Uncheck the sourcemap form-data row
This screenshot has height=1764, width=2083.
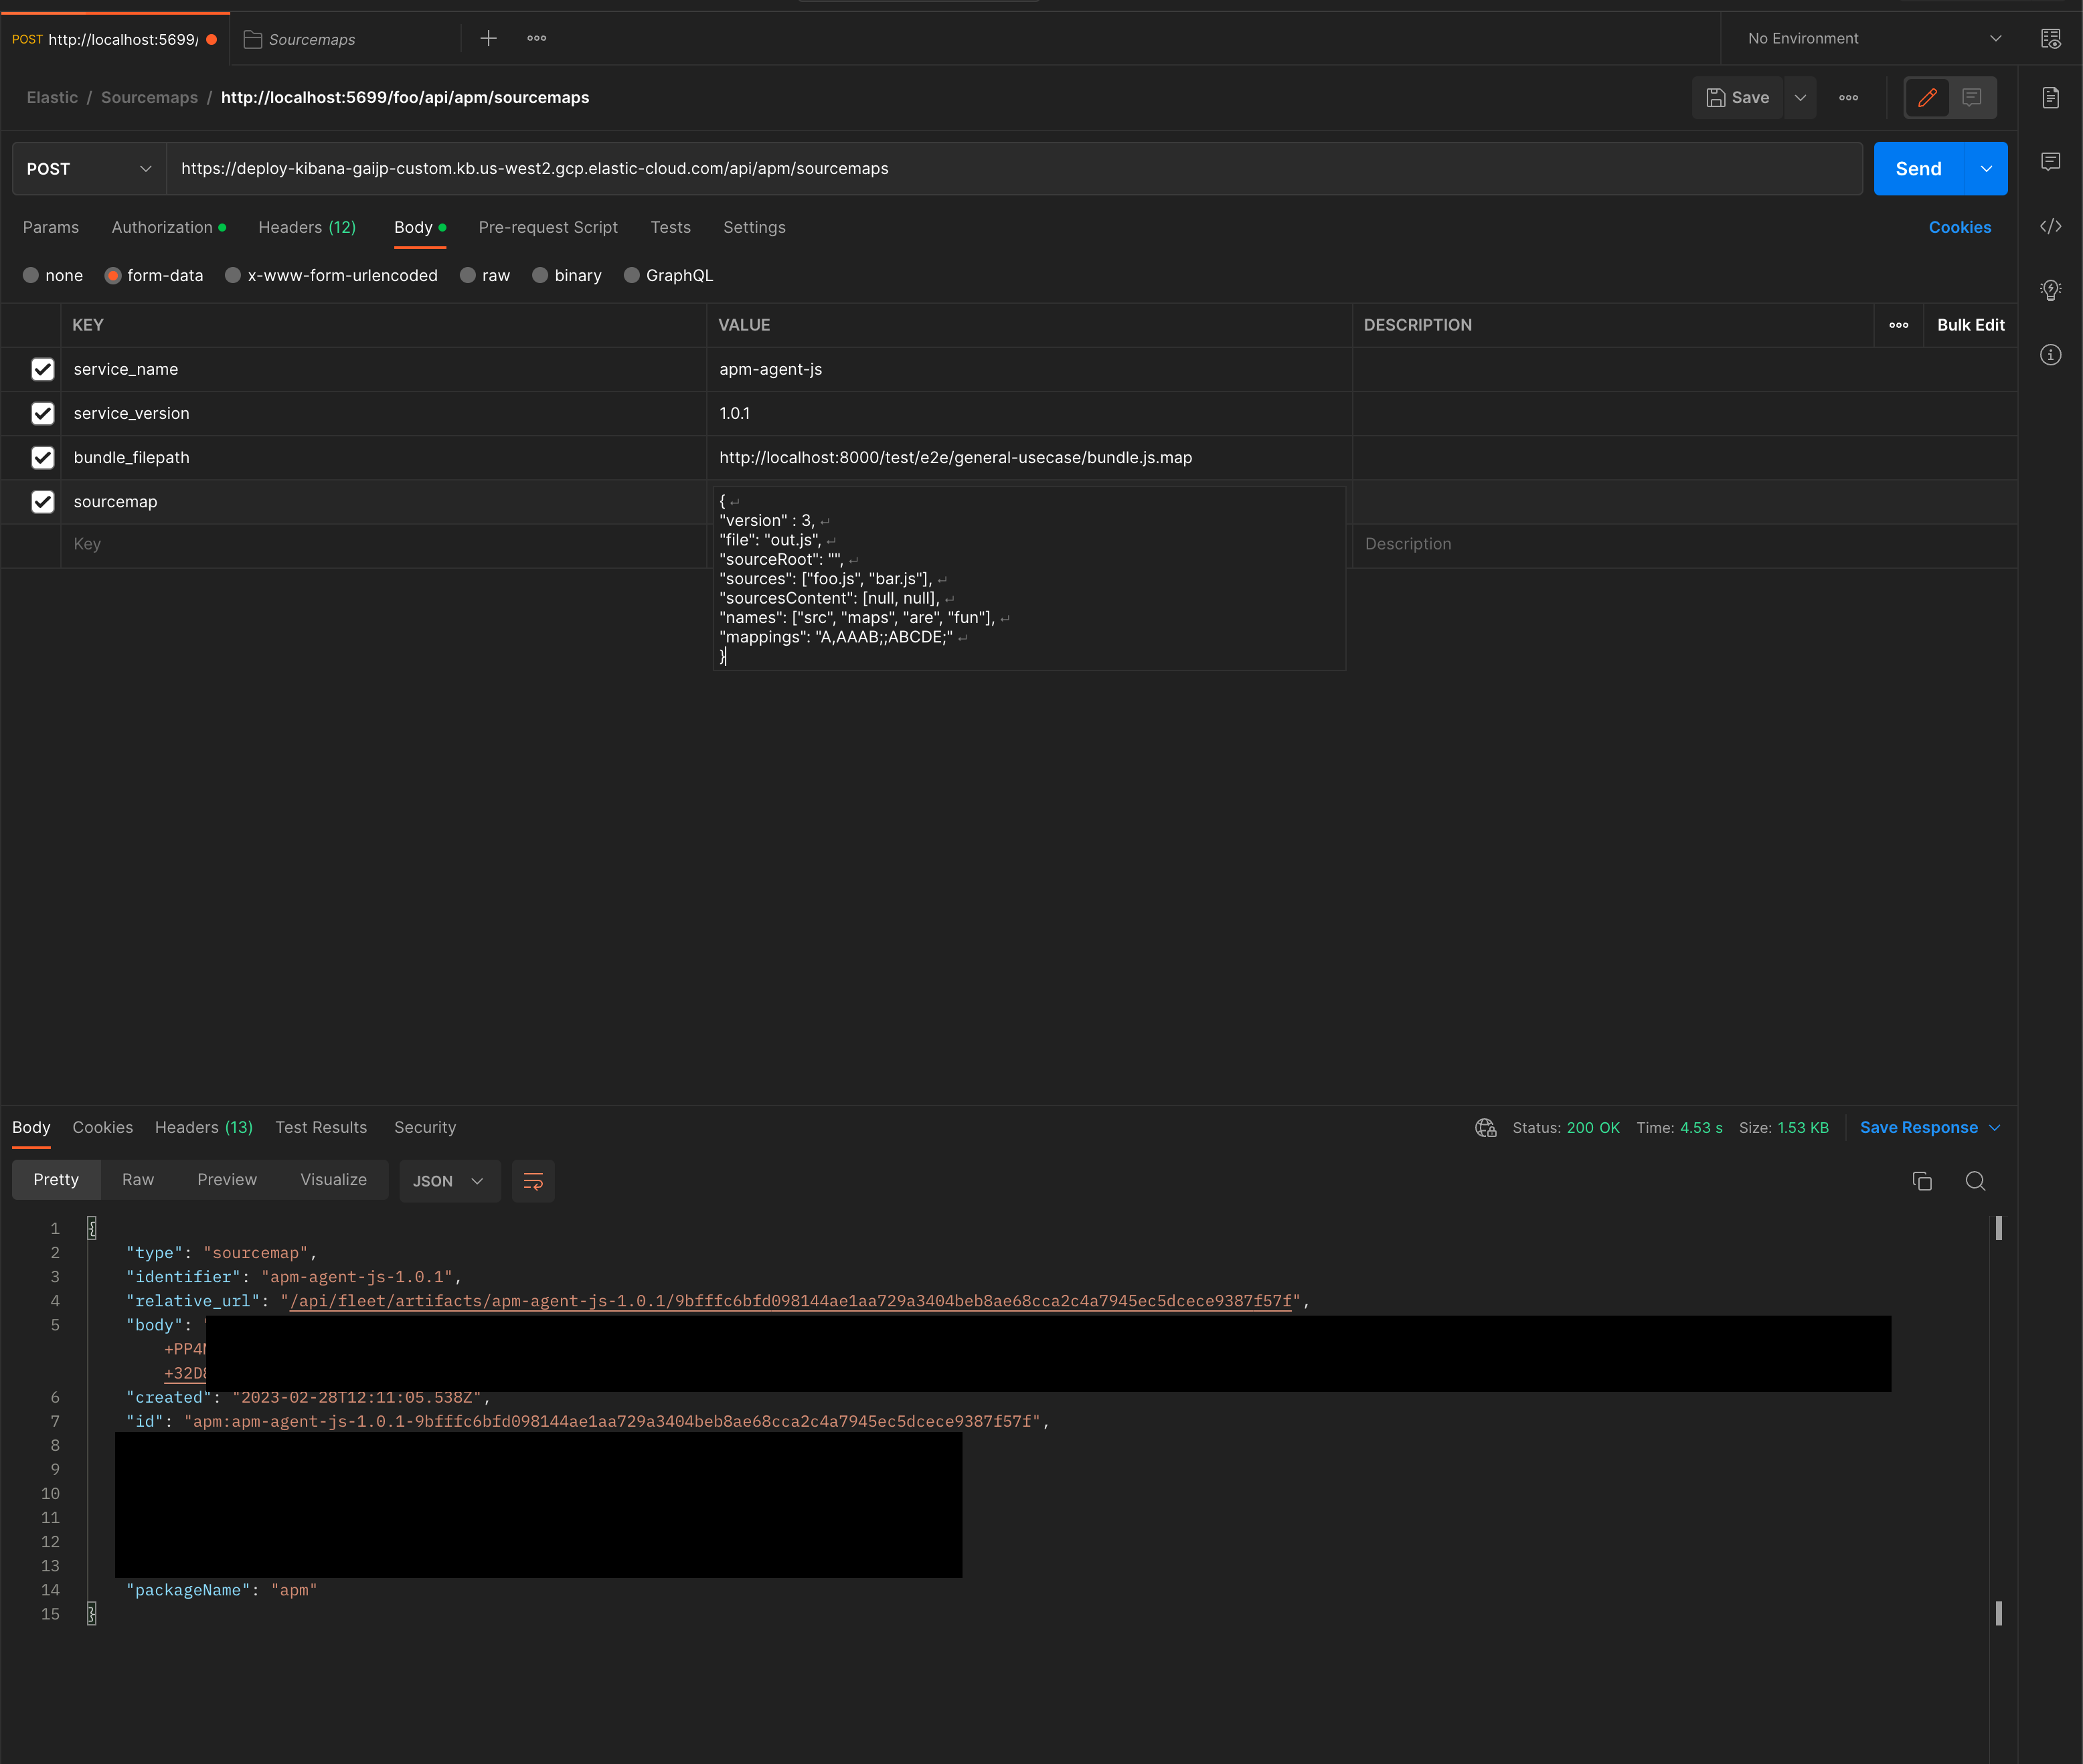pos(43,502)
